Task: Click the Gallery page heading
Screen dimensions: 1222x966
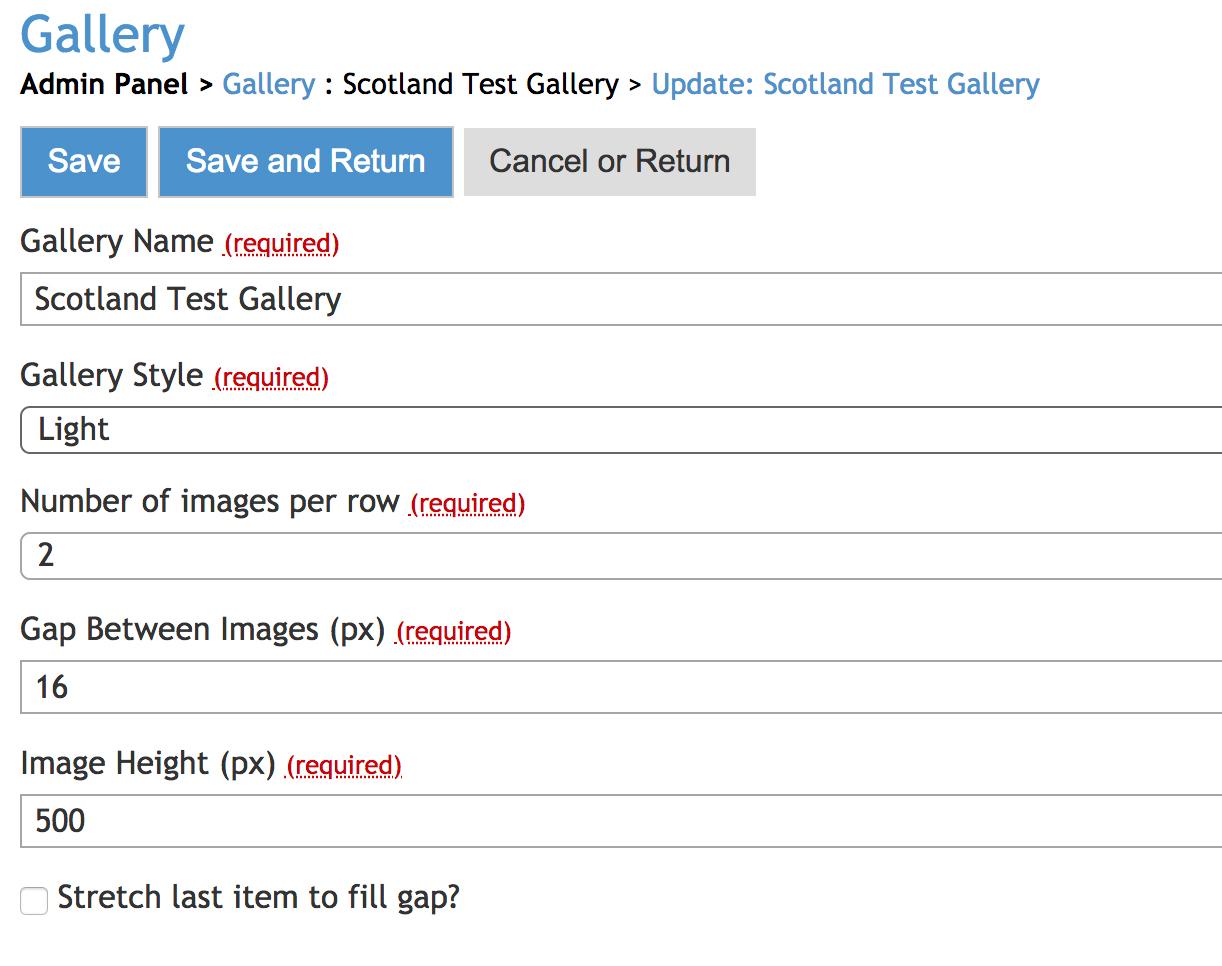Action: (x=102, y=34)
